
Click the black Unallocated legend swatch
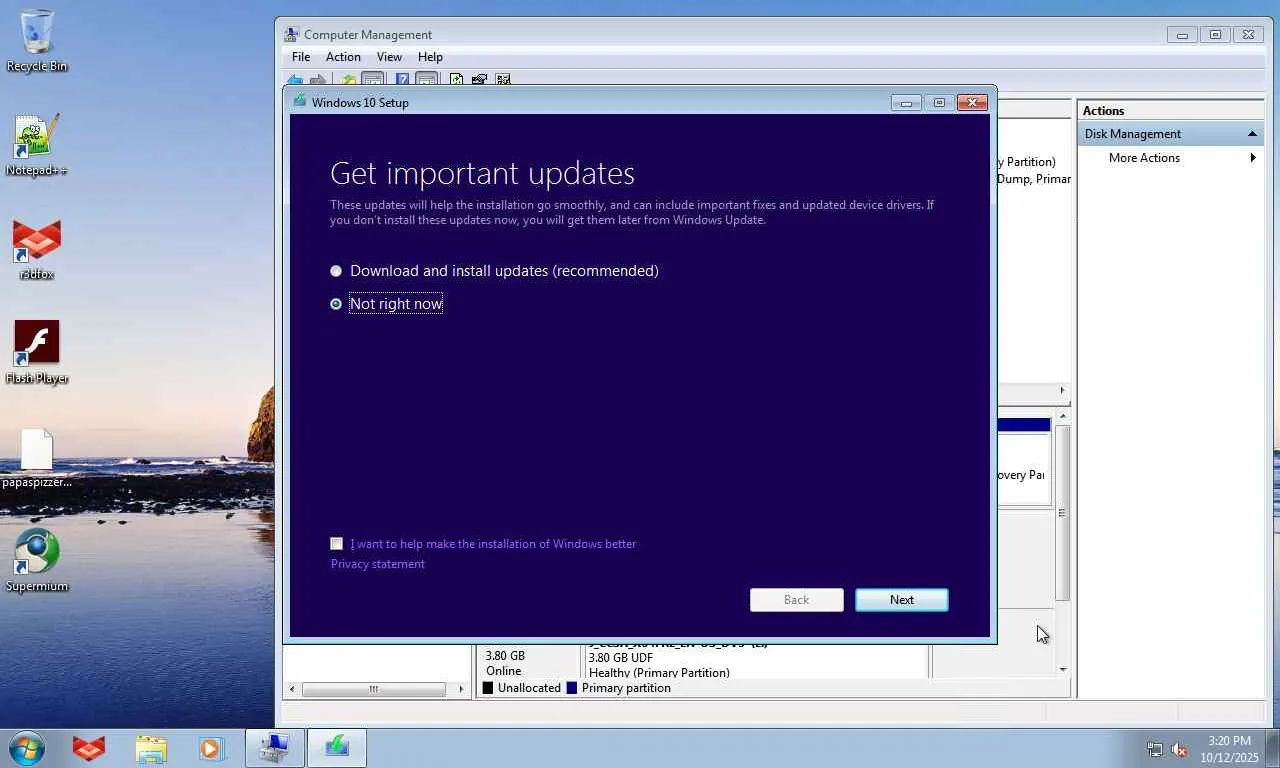[488, 688]
